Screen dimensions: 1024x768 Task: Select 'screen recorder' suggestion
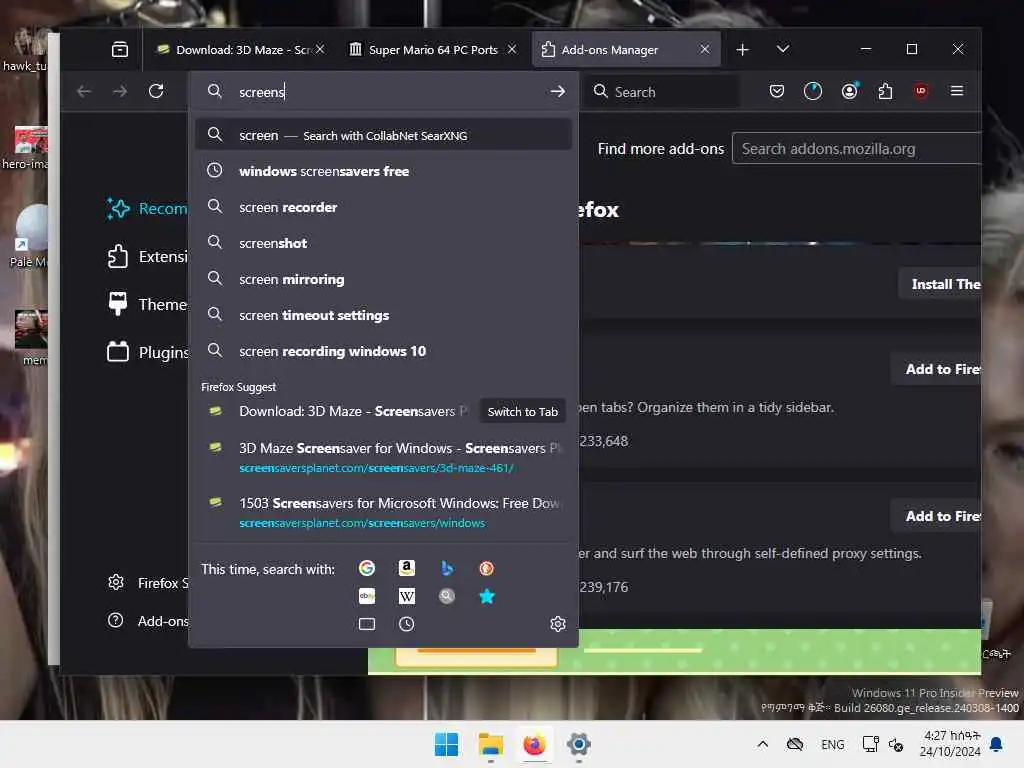[x=383, y=207]
